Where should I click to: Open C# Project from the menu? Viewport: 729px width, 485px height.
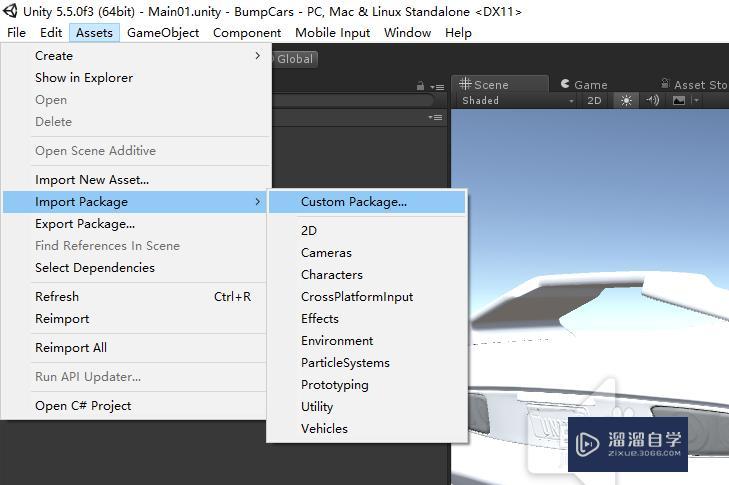(135, 406)
